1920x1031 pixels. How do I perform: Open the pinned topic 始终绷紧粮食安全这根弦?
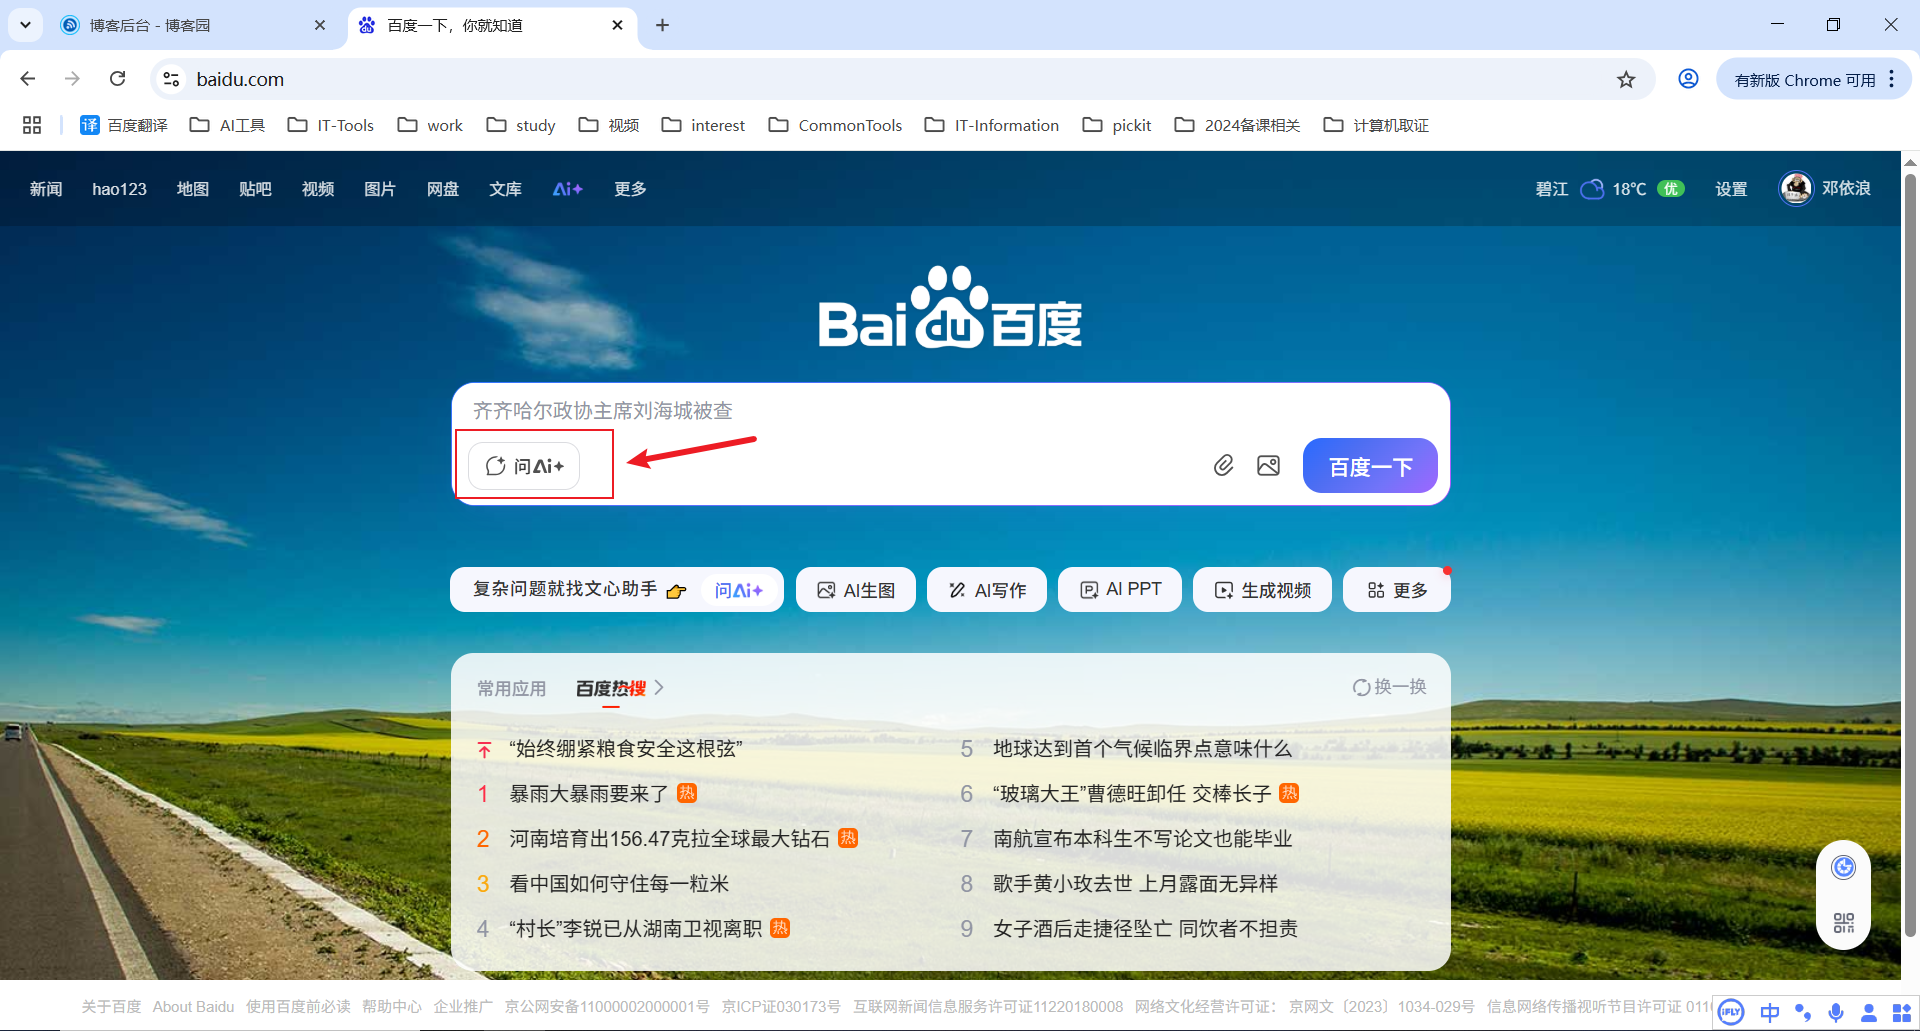(626, 749)
